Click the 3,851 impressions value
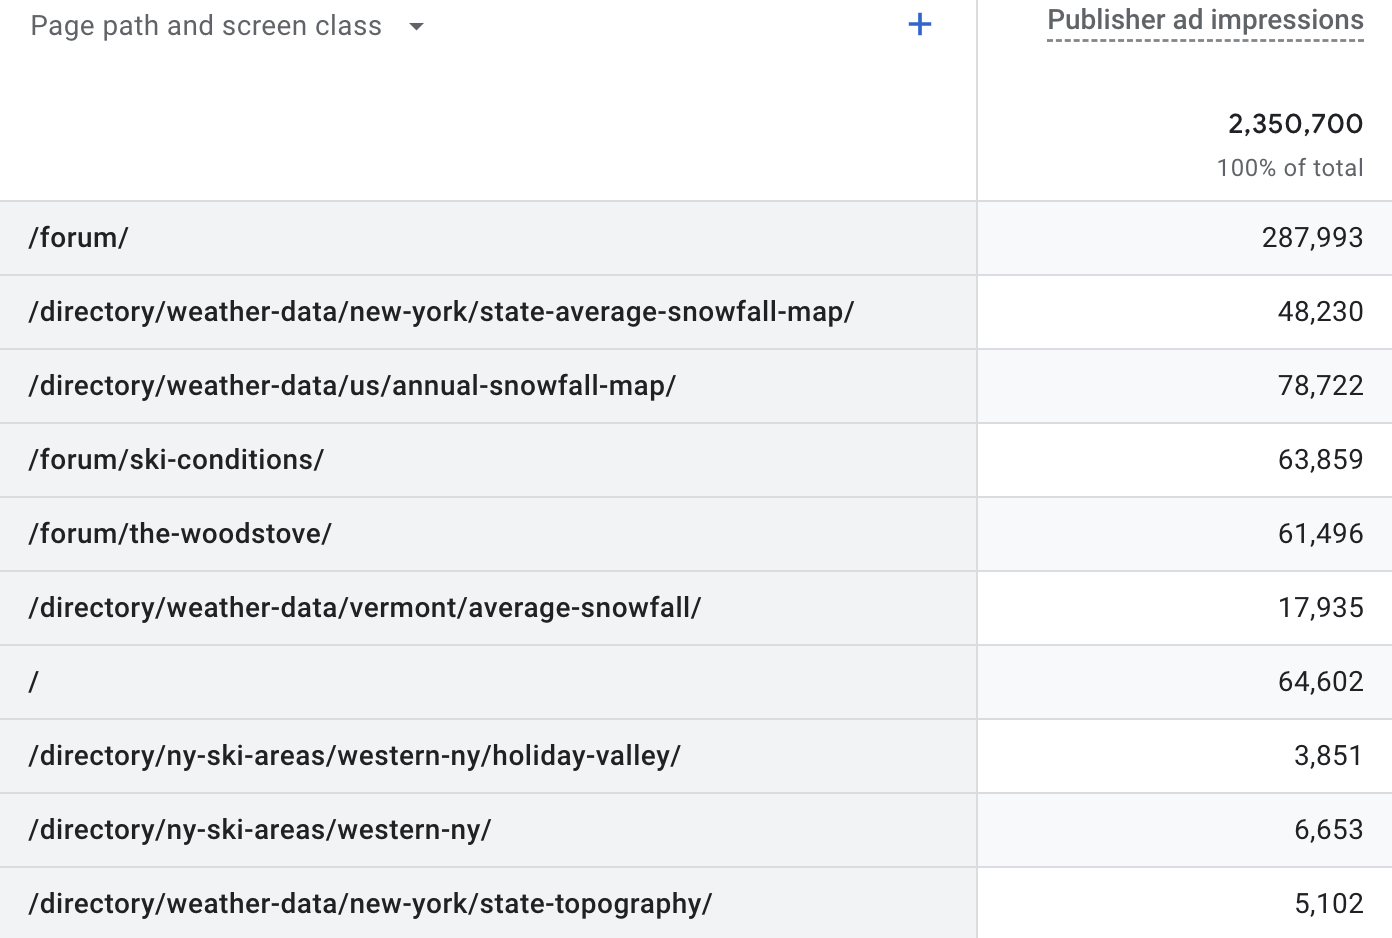The image size is (1392, 938). 1328,756
